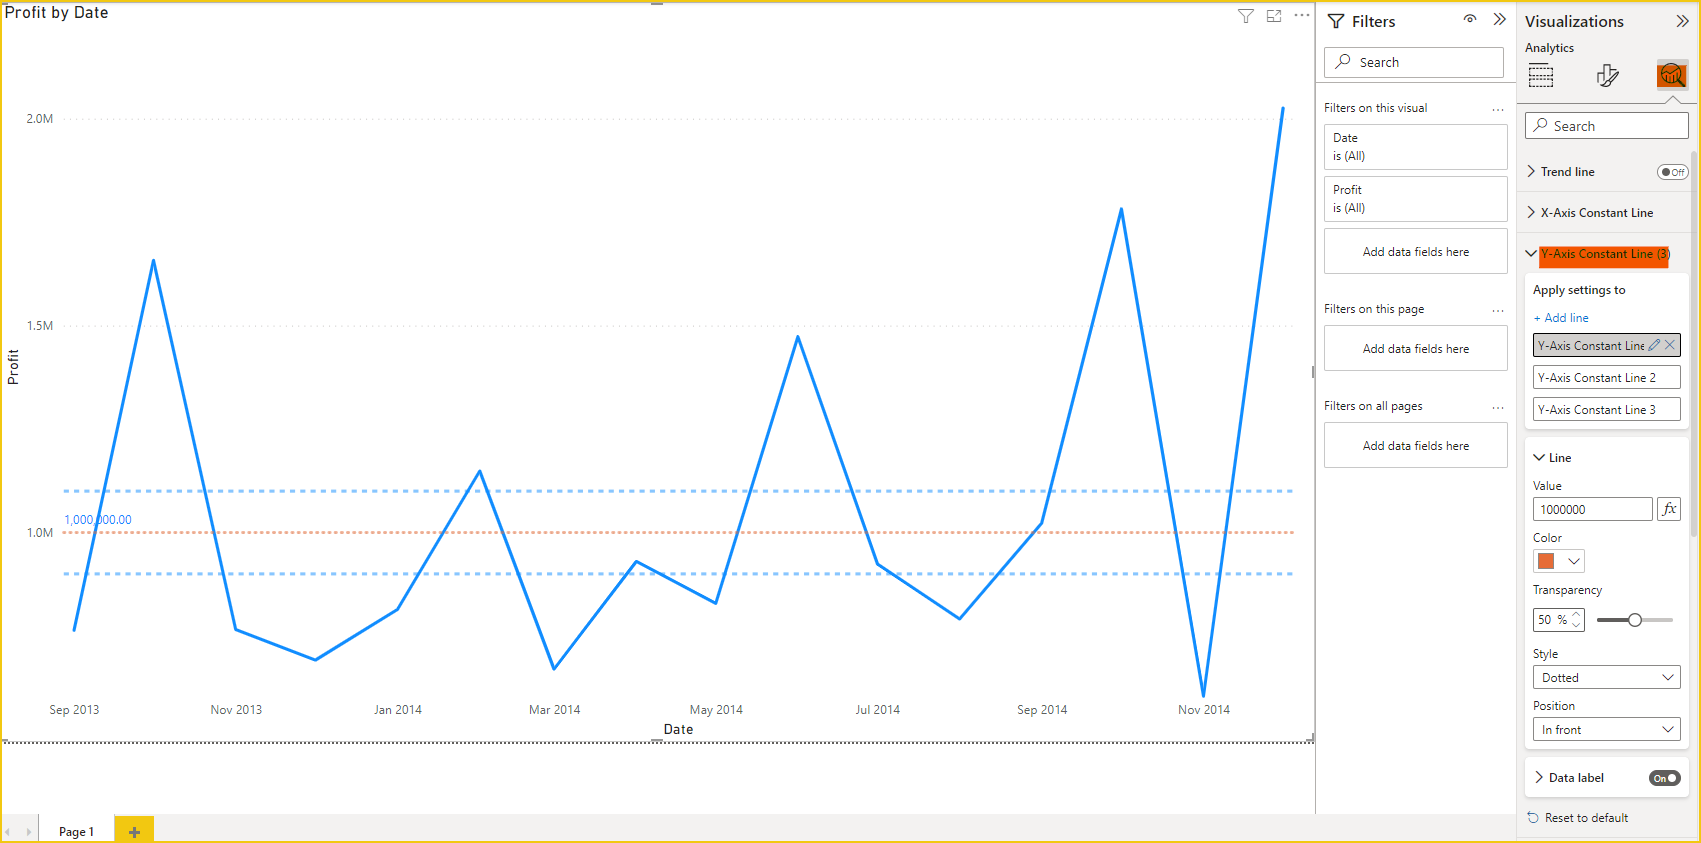Click the + Add line link
Viewport: 1701px width, 843px height.
pyautogui.click(x=1561, y=318)
